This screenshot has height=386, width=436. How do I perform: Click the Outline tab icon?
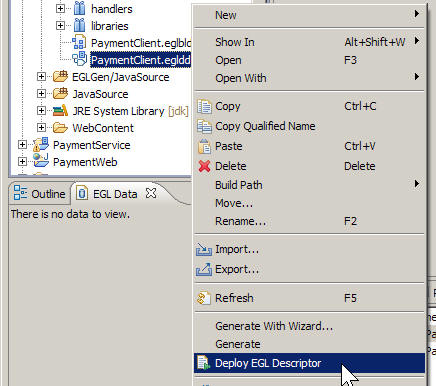pyautogui.click(x=20, y=193)
